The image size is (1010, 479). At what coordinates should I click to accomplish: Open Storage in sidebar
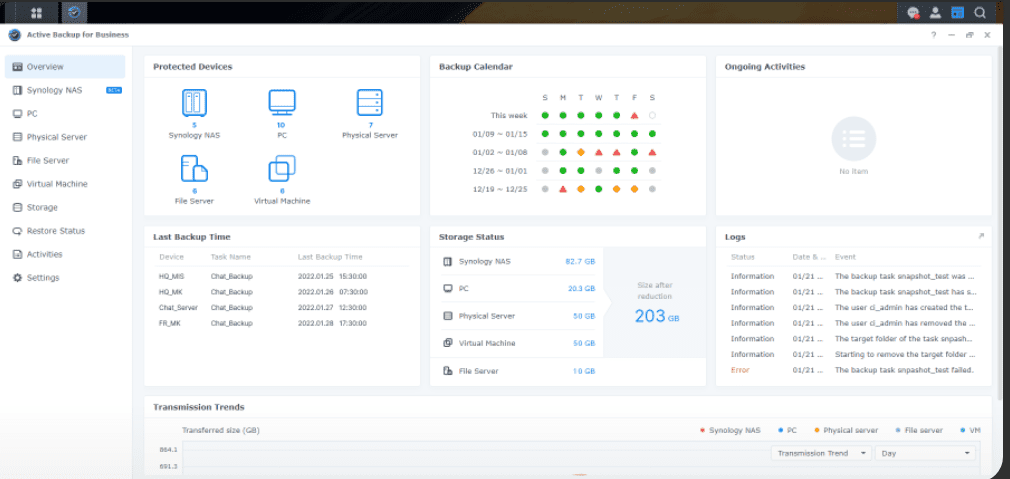pos(65,207)
